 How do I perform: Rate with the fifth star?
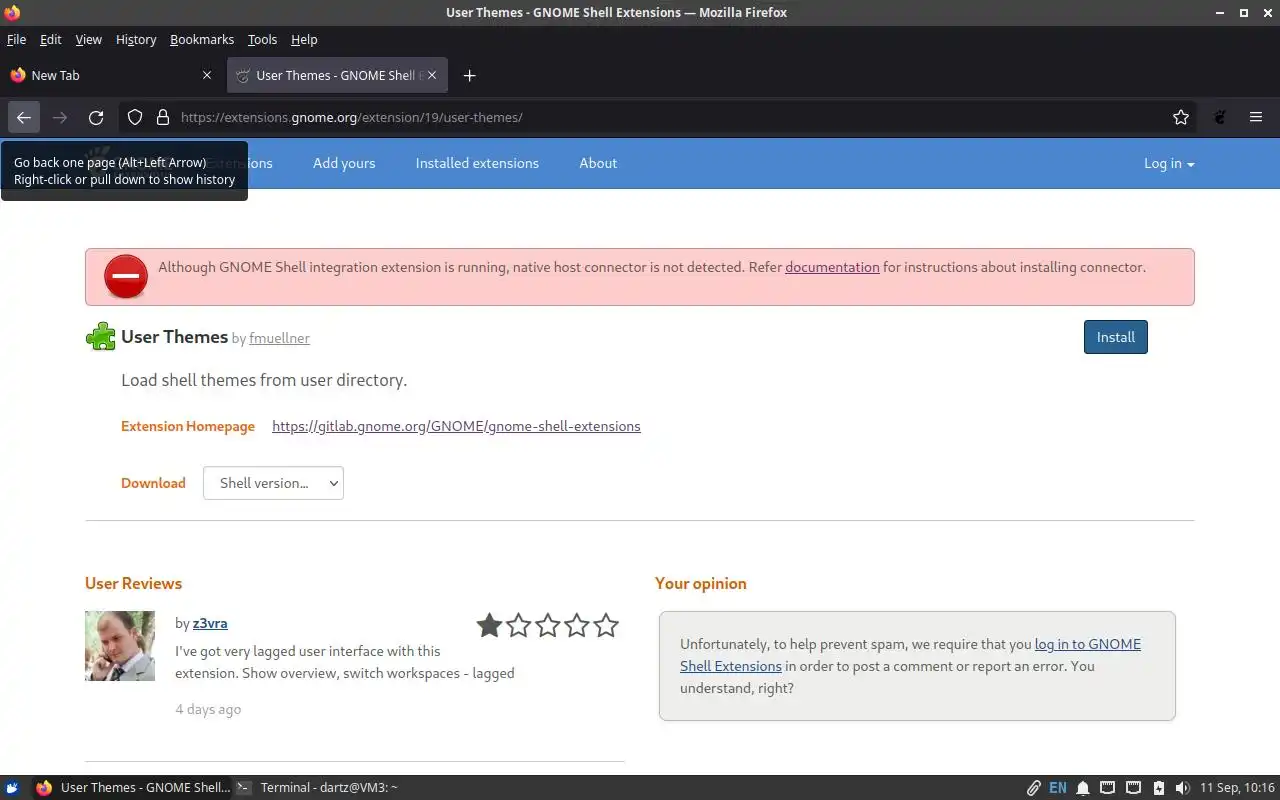(606, 626)
